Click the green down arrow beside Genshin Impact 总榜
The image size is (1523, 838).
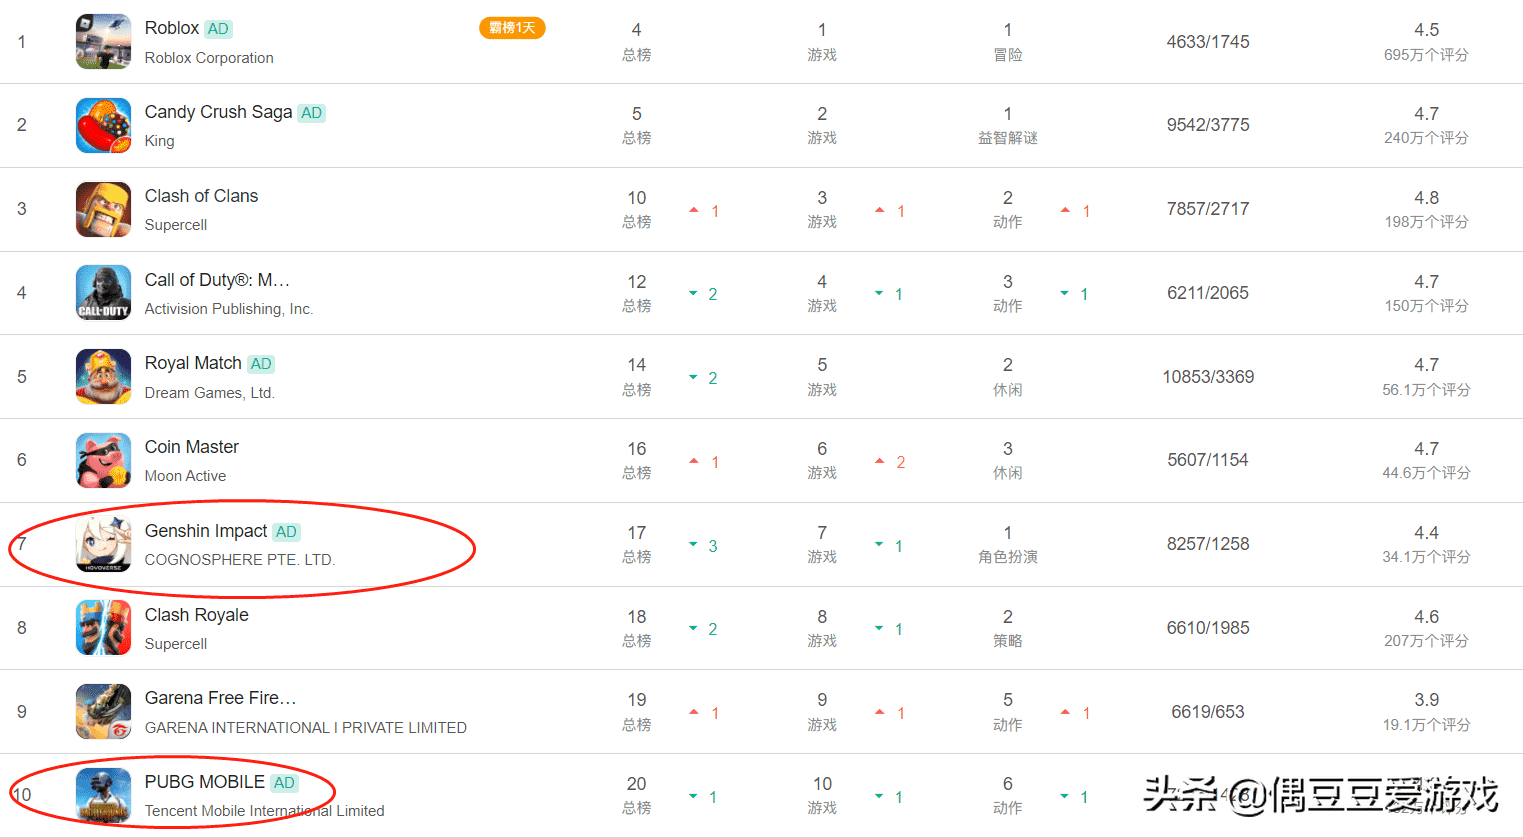click(x=693, y=545)
